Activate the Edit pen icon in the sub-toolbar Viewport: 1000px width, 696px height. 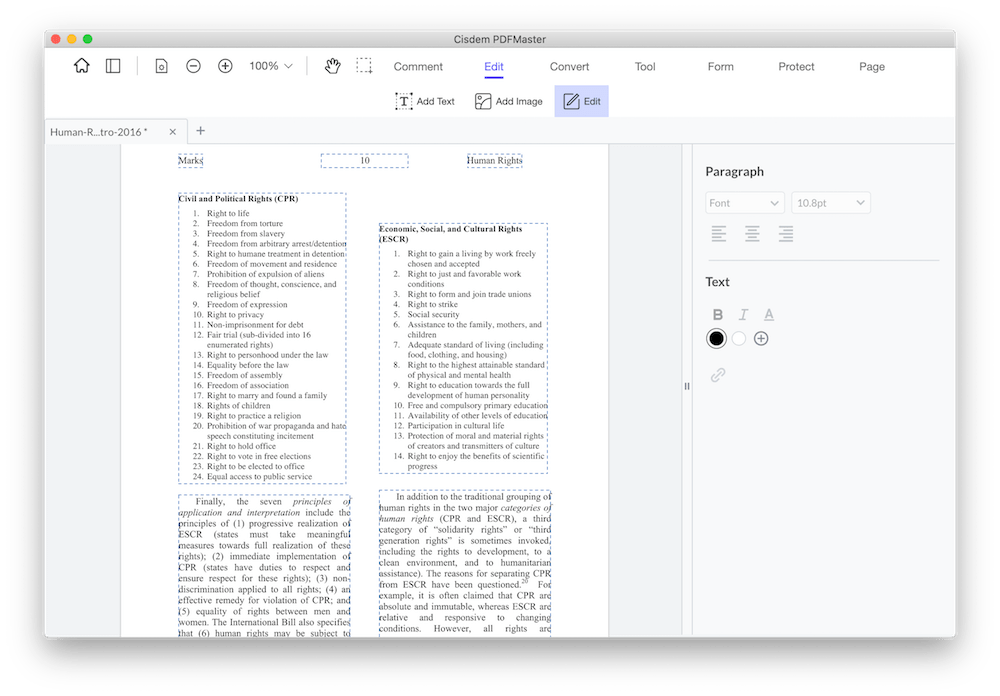click(x=581, y=101)
